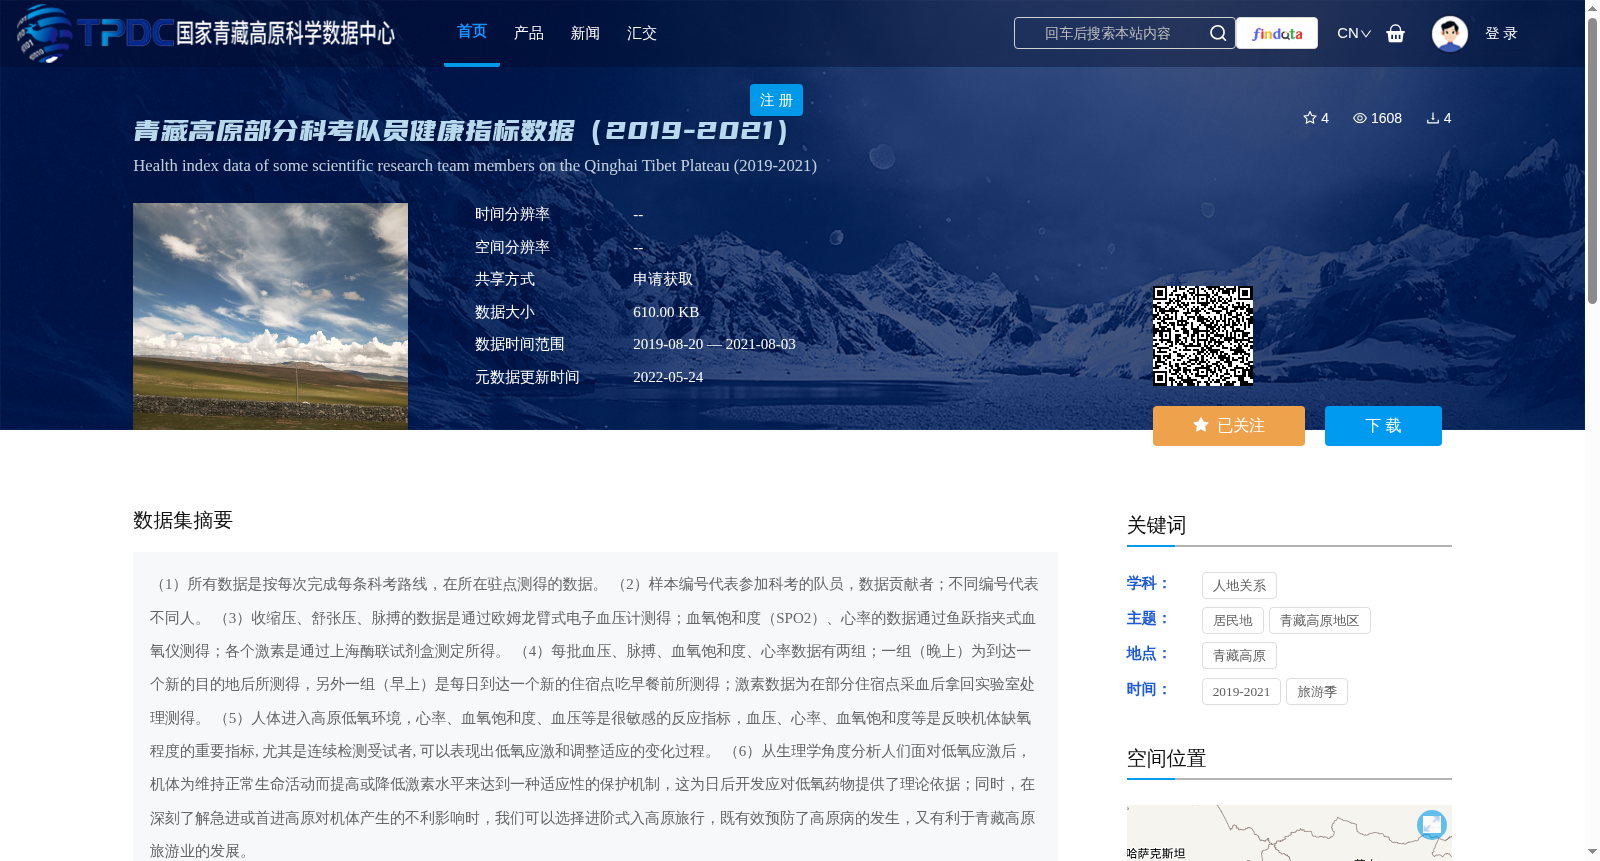Click the 旅游季 time tag

(x=1317, y=691)
